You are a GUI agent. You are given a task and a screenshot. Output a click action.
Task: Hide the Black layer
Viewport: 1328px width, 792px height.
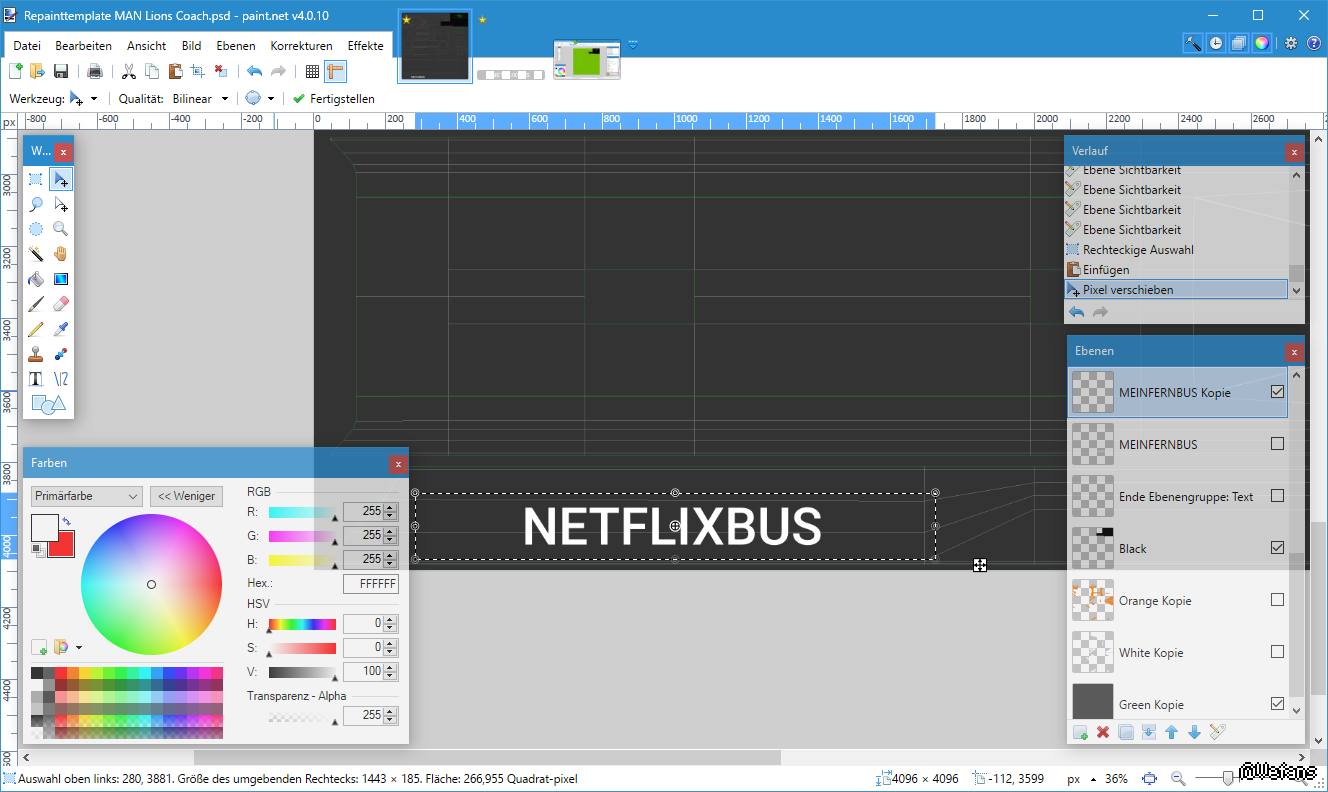(x=1277, y=548)
